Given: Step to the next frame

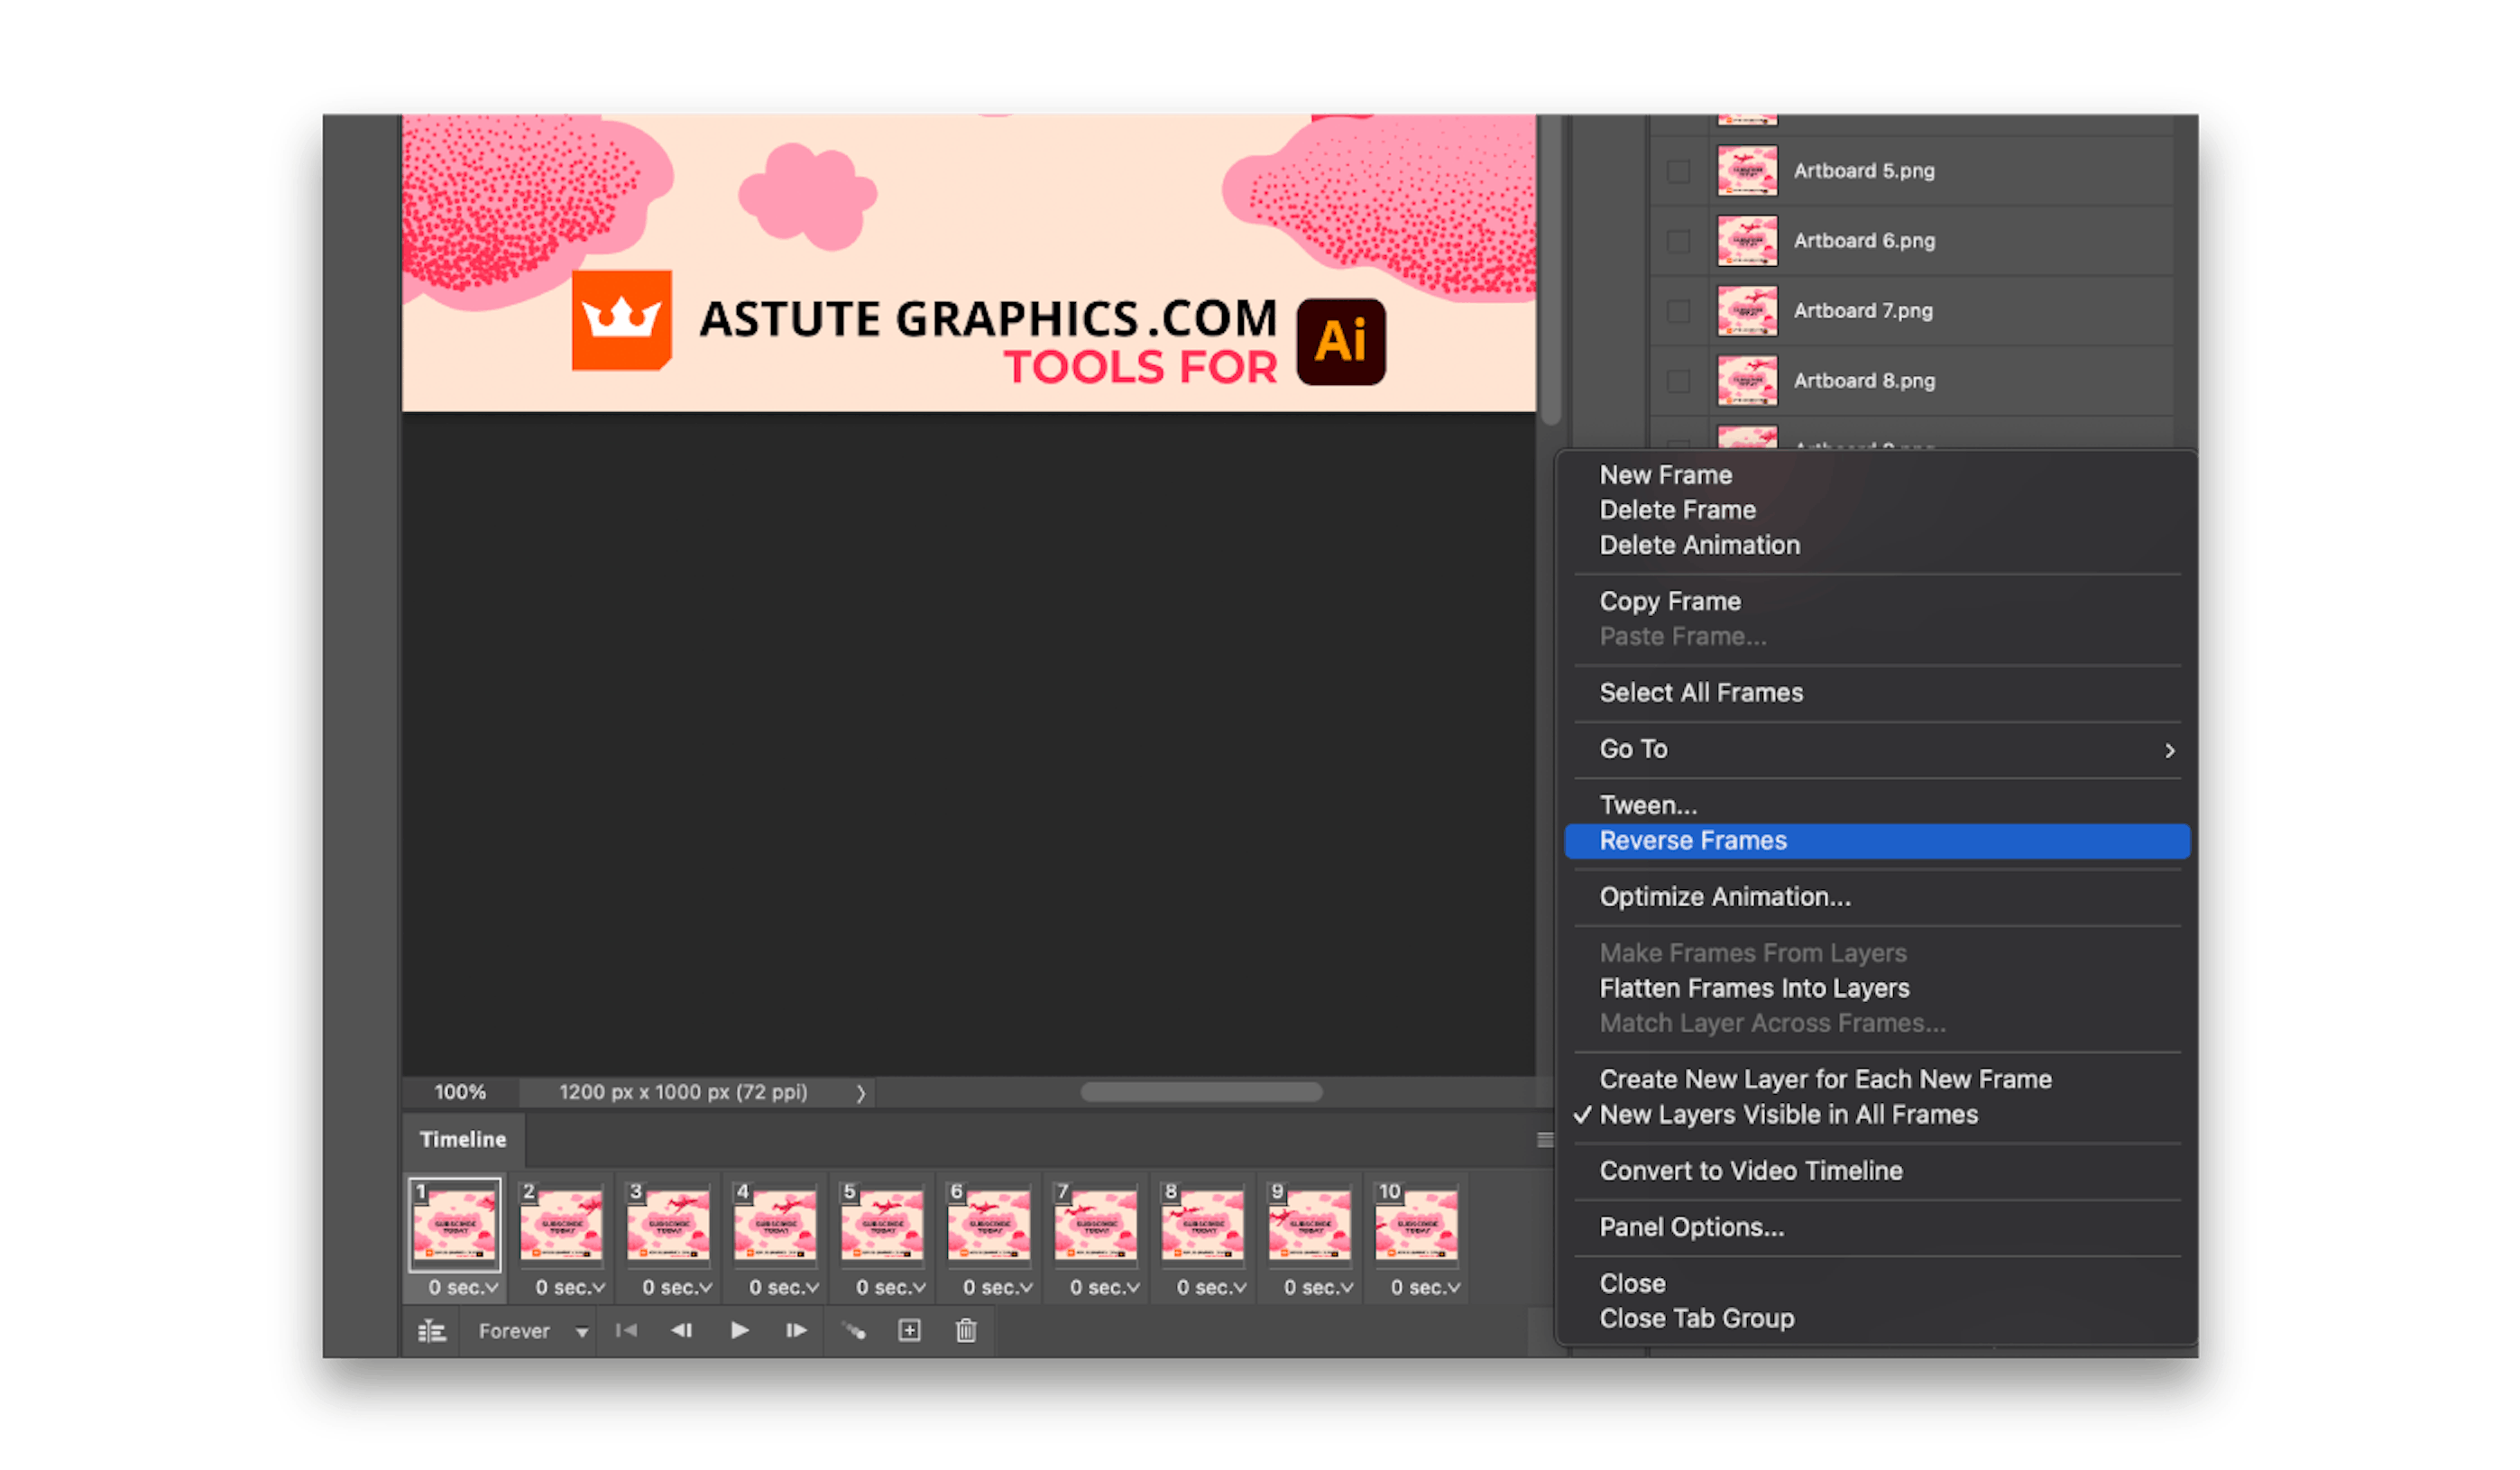Looking at the screenshot, I should pos(795,1330).
